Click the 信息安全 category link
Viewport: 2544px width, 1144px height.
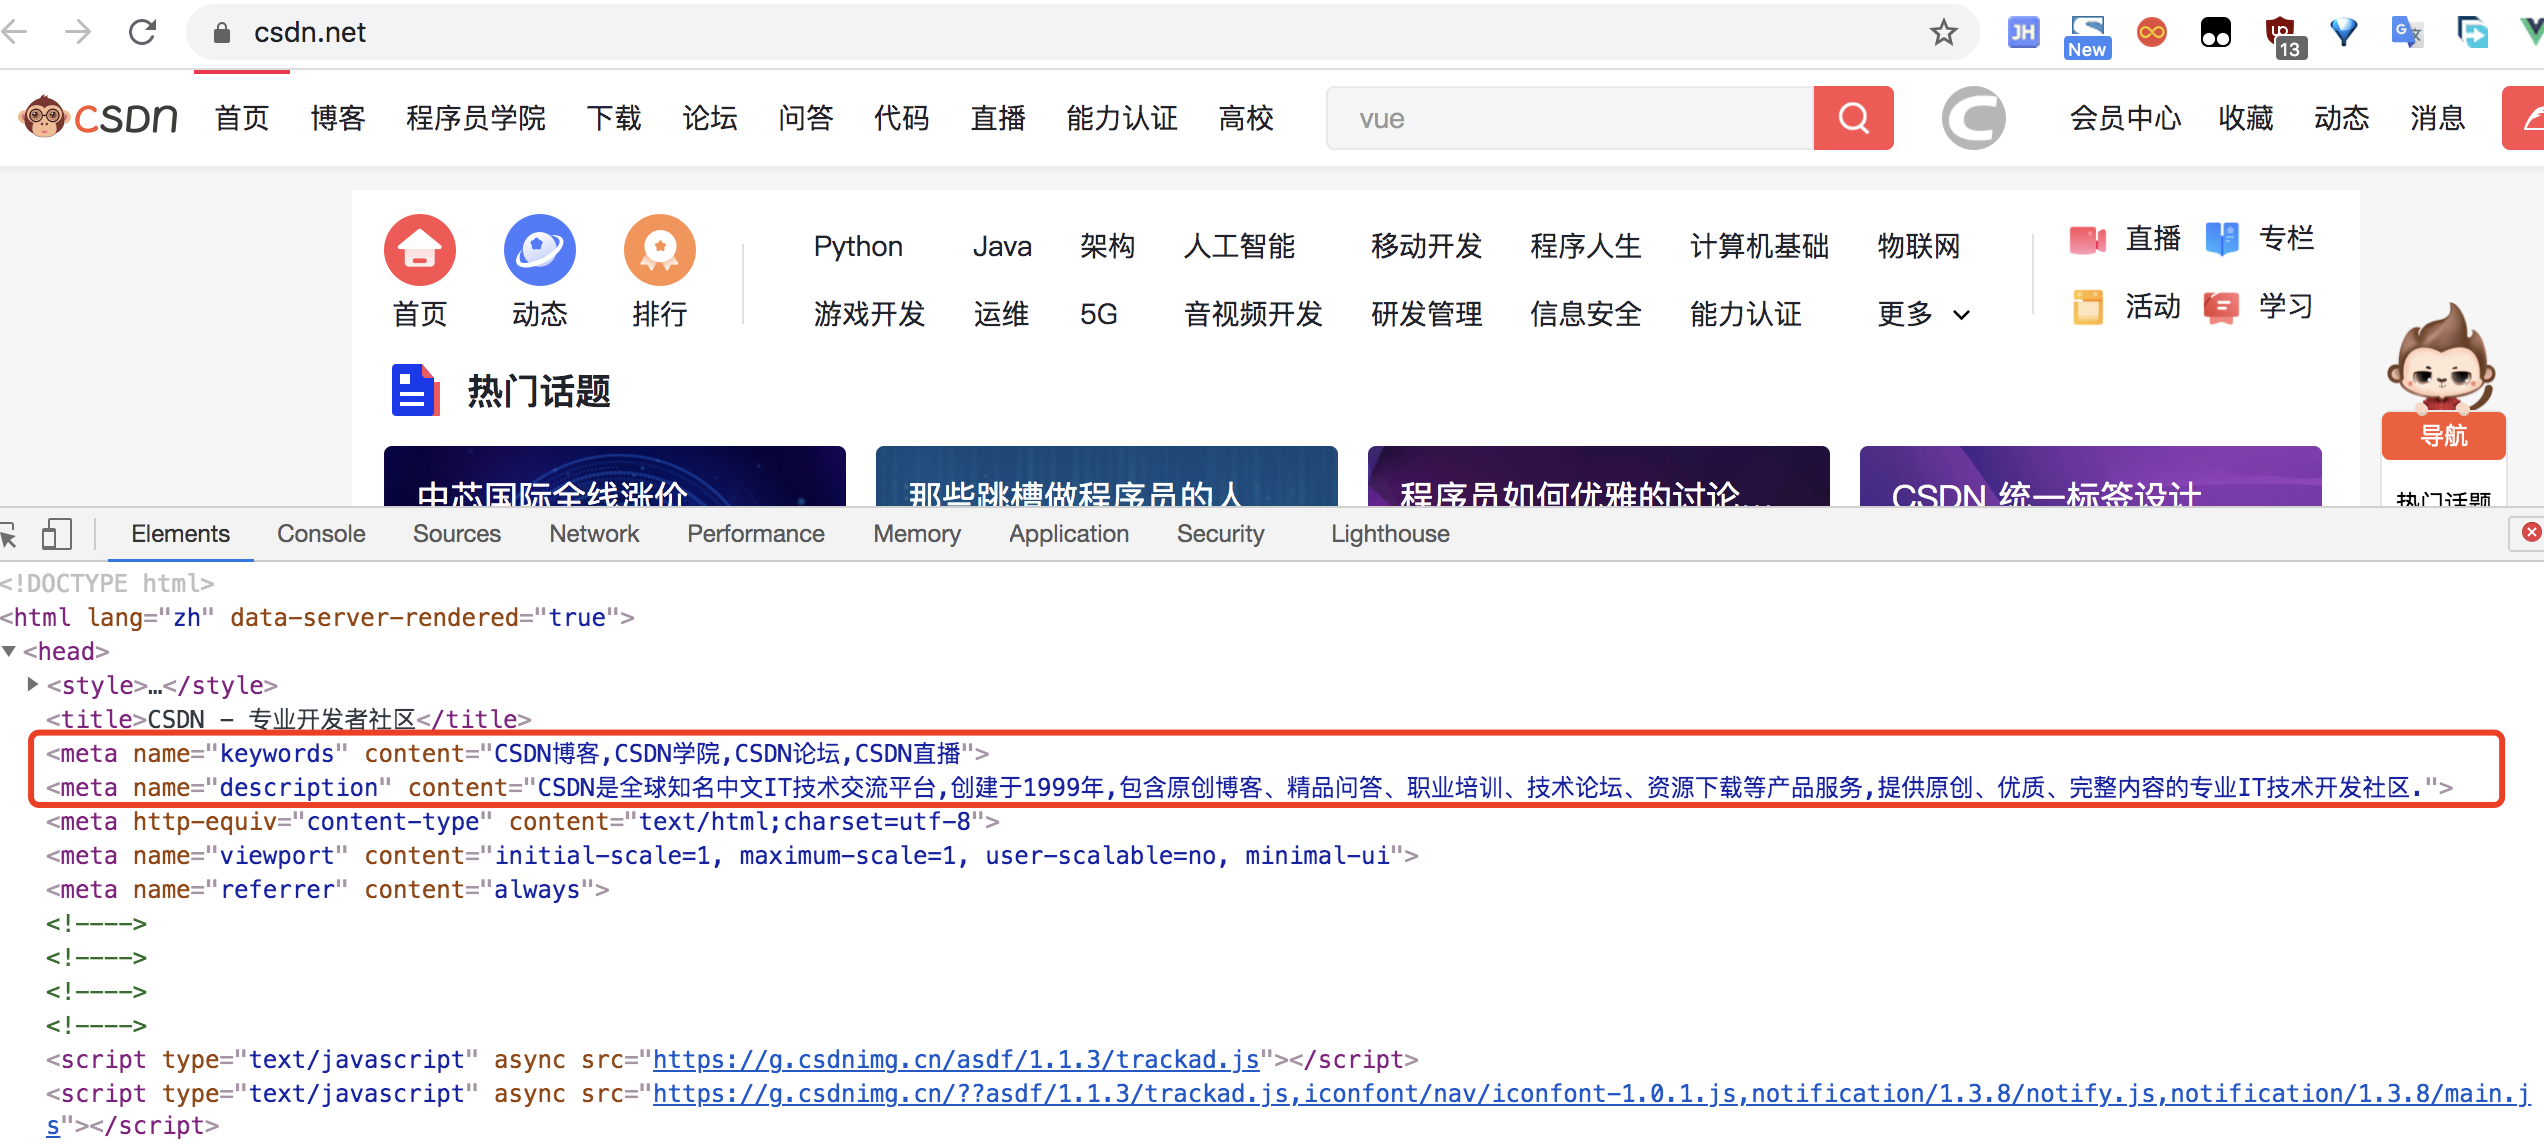tap(1586, 314)
